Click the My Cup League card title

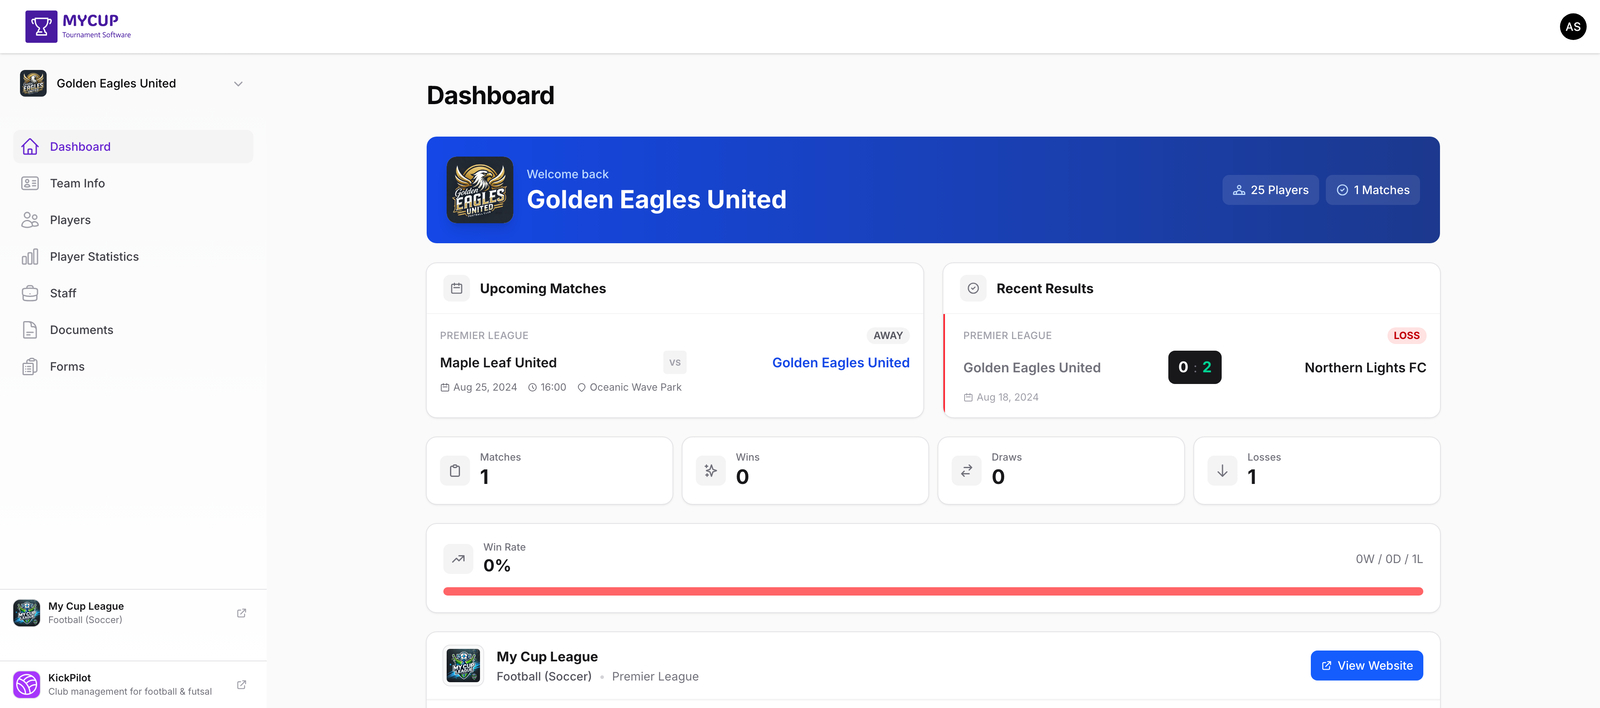(x=547, y=657)
